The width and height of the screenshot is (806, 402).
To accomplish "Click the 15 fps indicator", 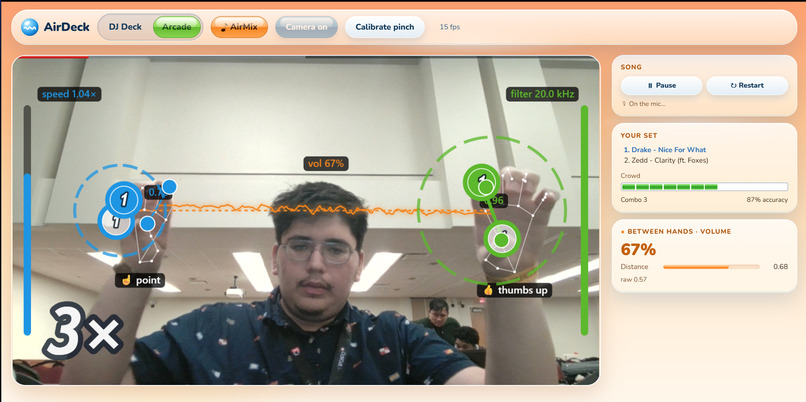I will point(450,27).
